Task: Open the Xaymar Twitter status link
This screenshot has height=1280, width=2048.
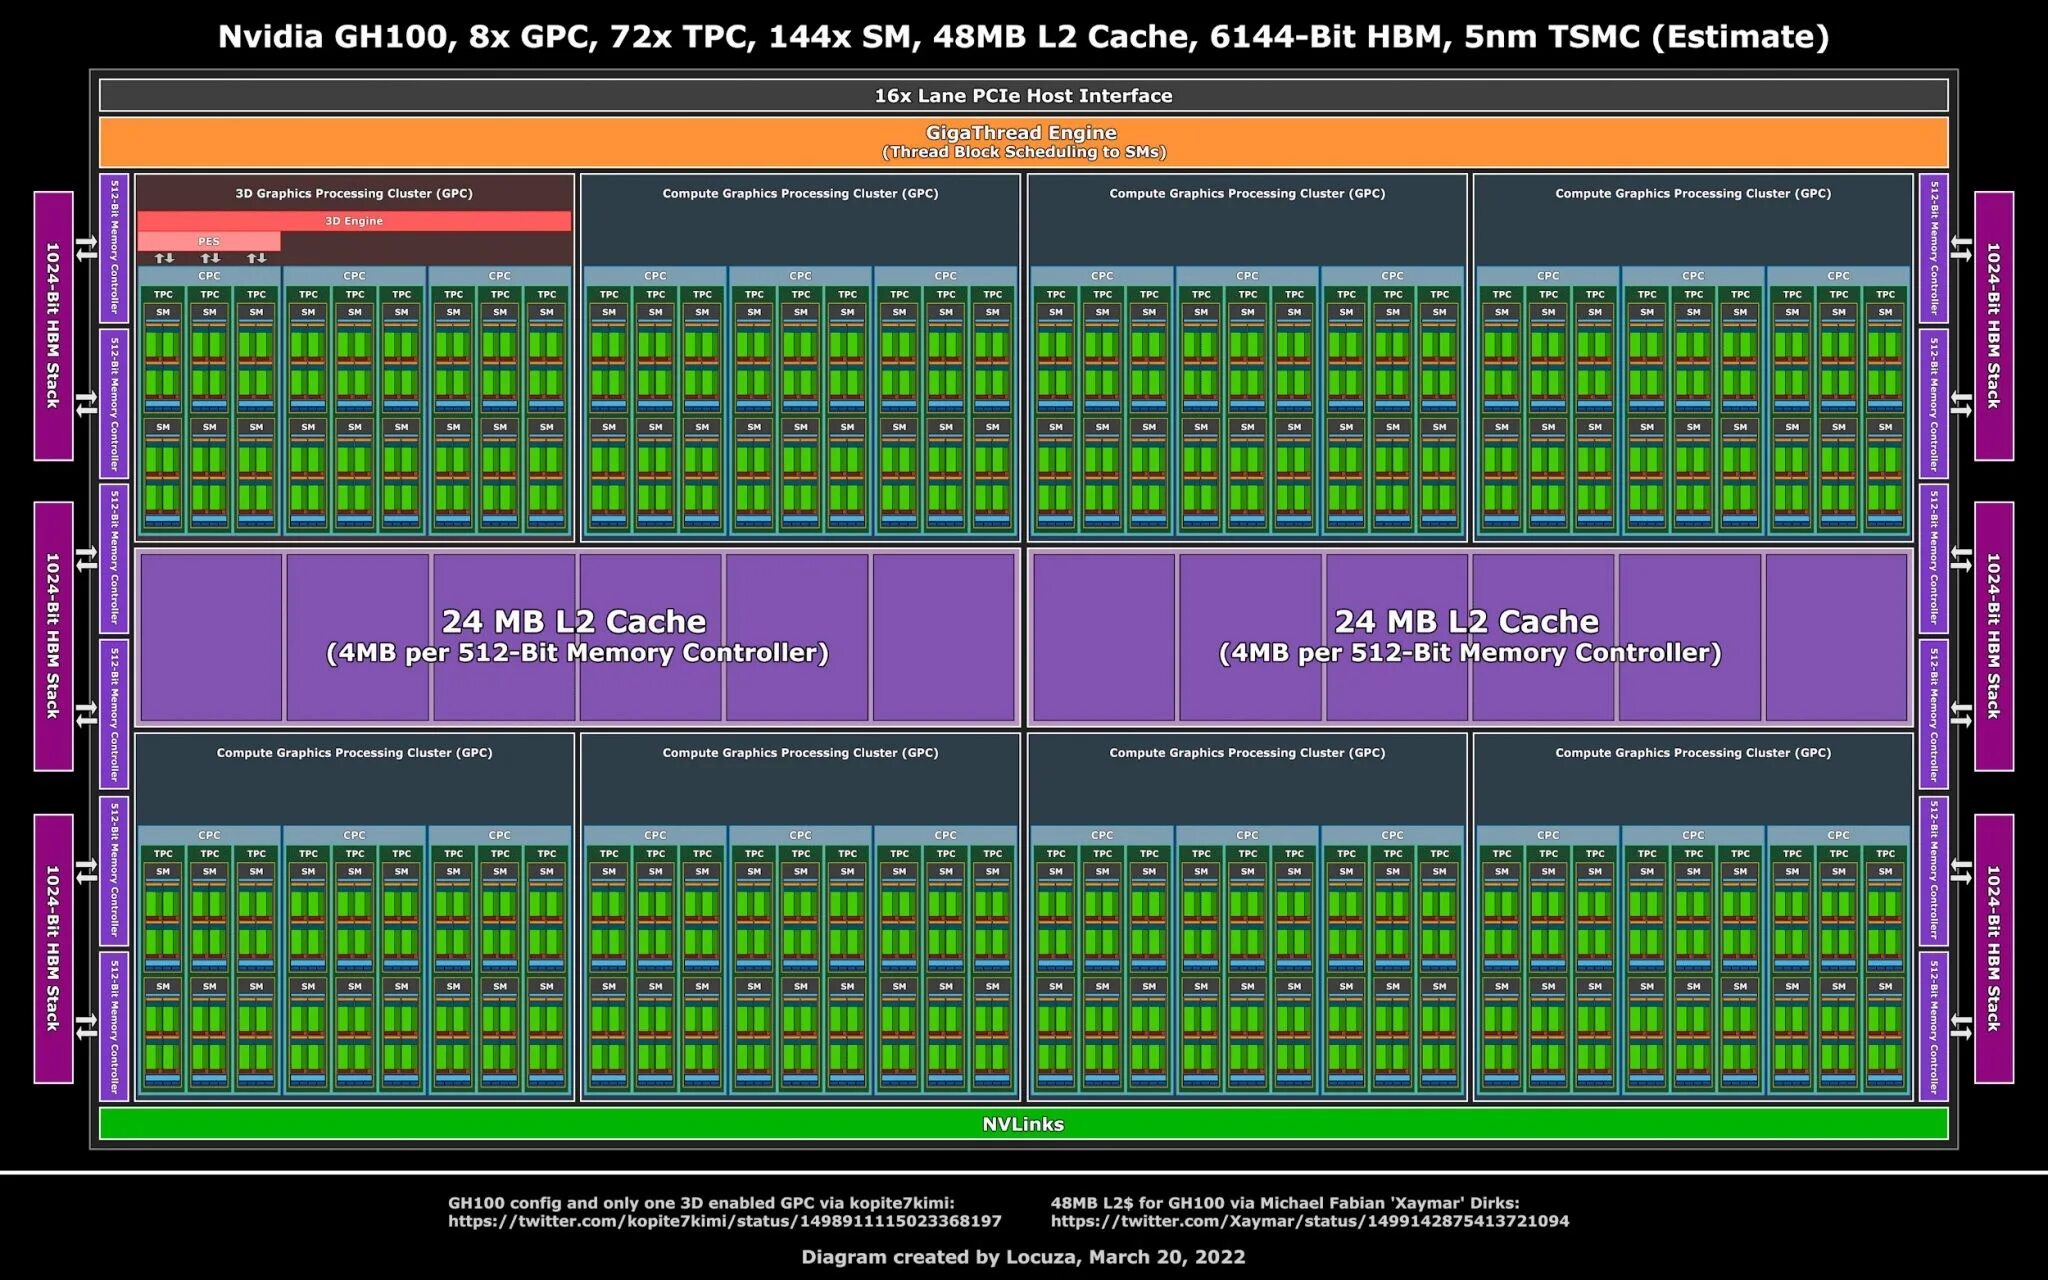Action: click(1310, 1221)
